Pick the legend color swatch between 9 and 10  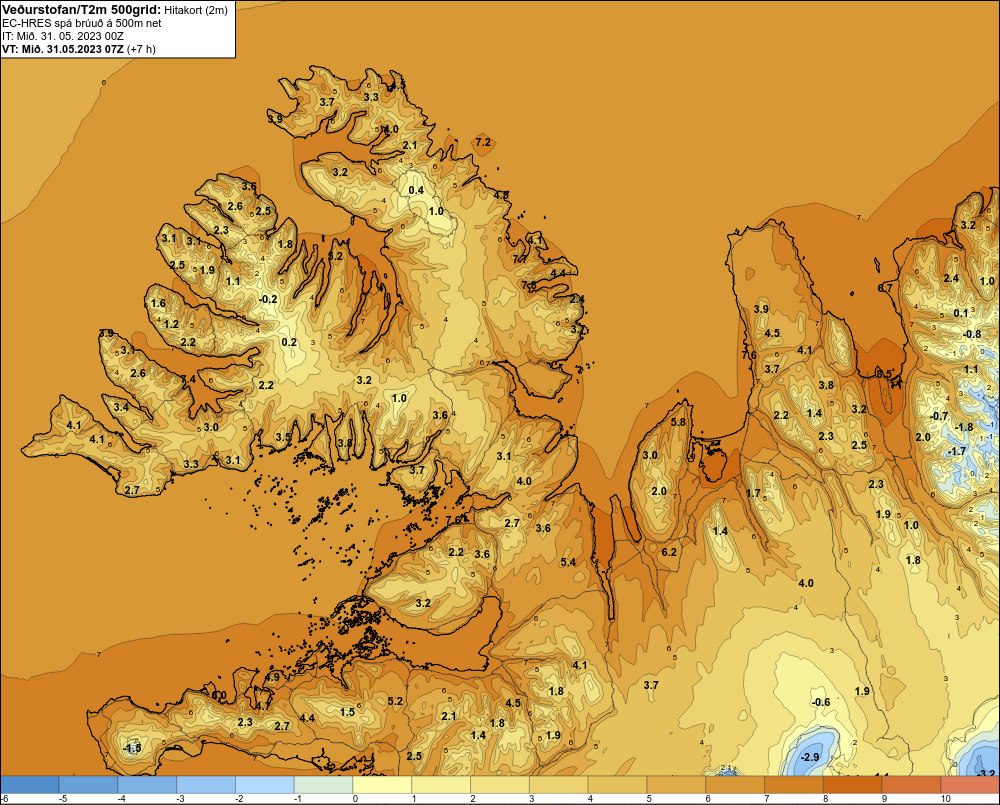point(911,785)
